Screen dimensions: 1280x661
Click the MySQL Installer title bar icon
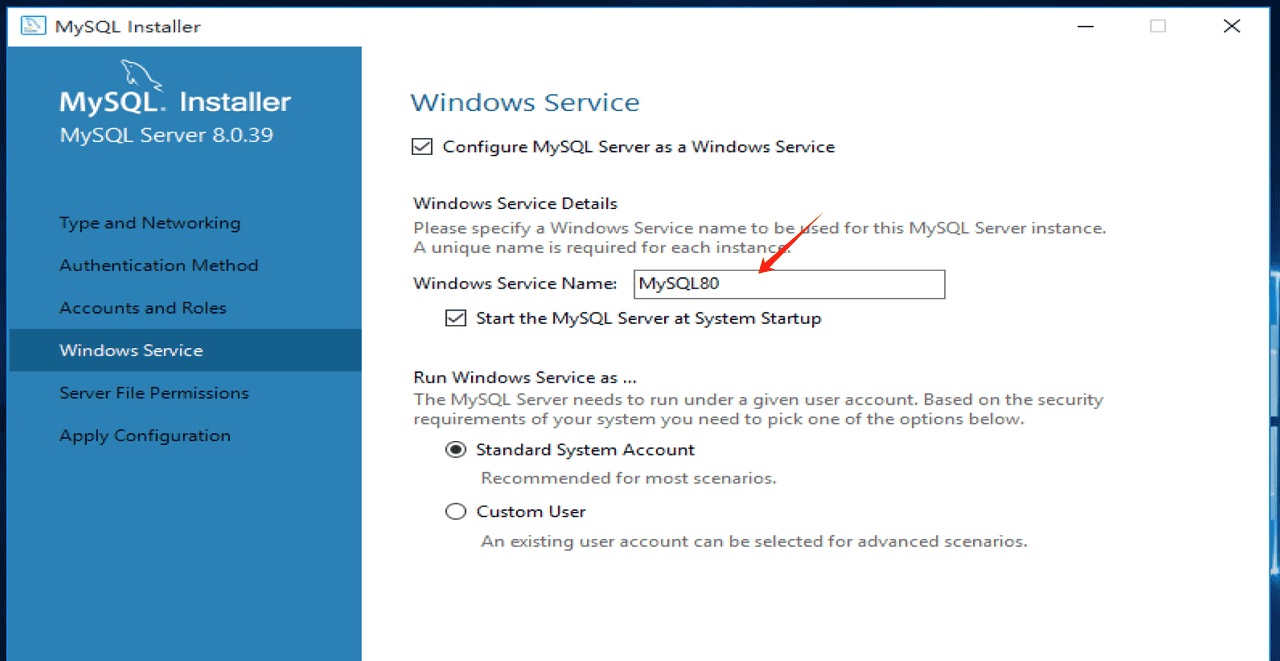point(33,26)
